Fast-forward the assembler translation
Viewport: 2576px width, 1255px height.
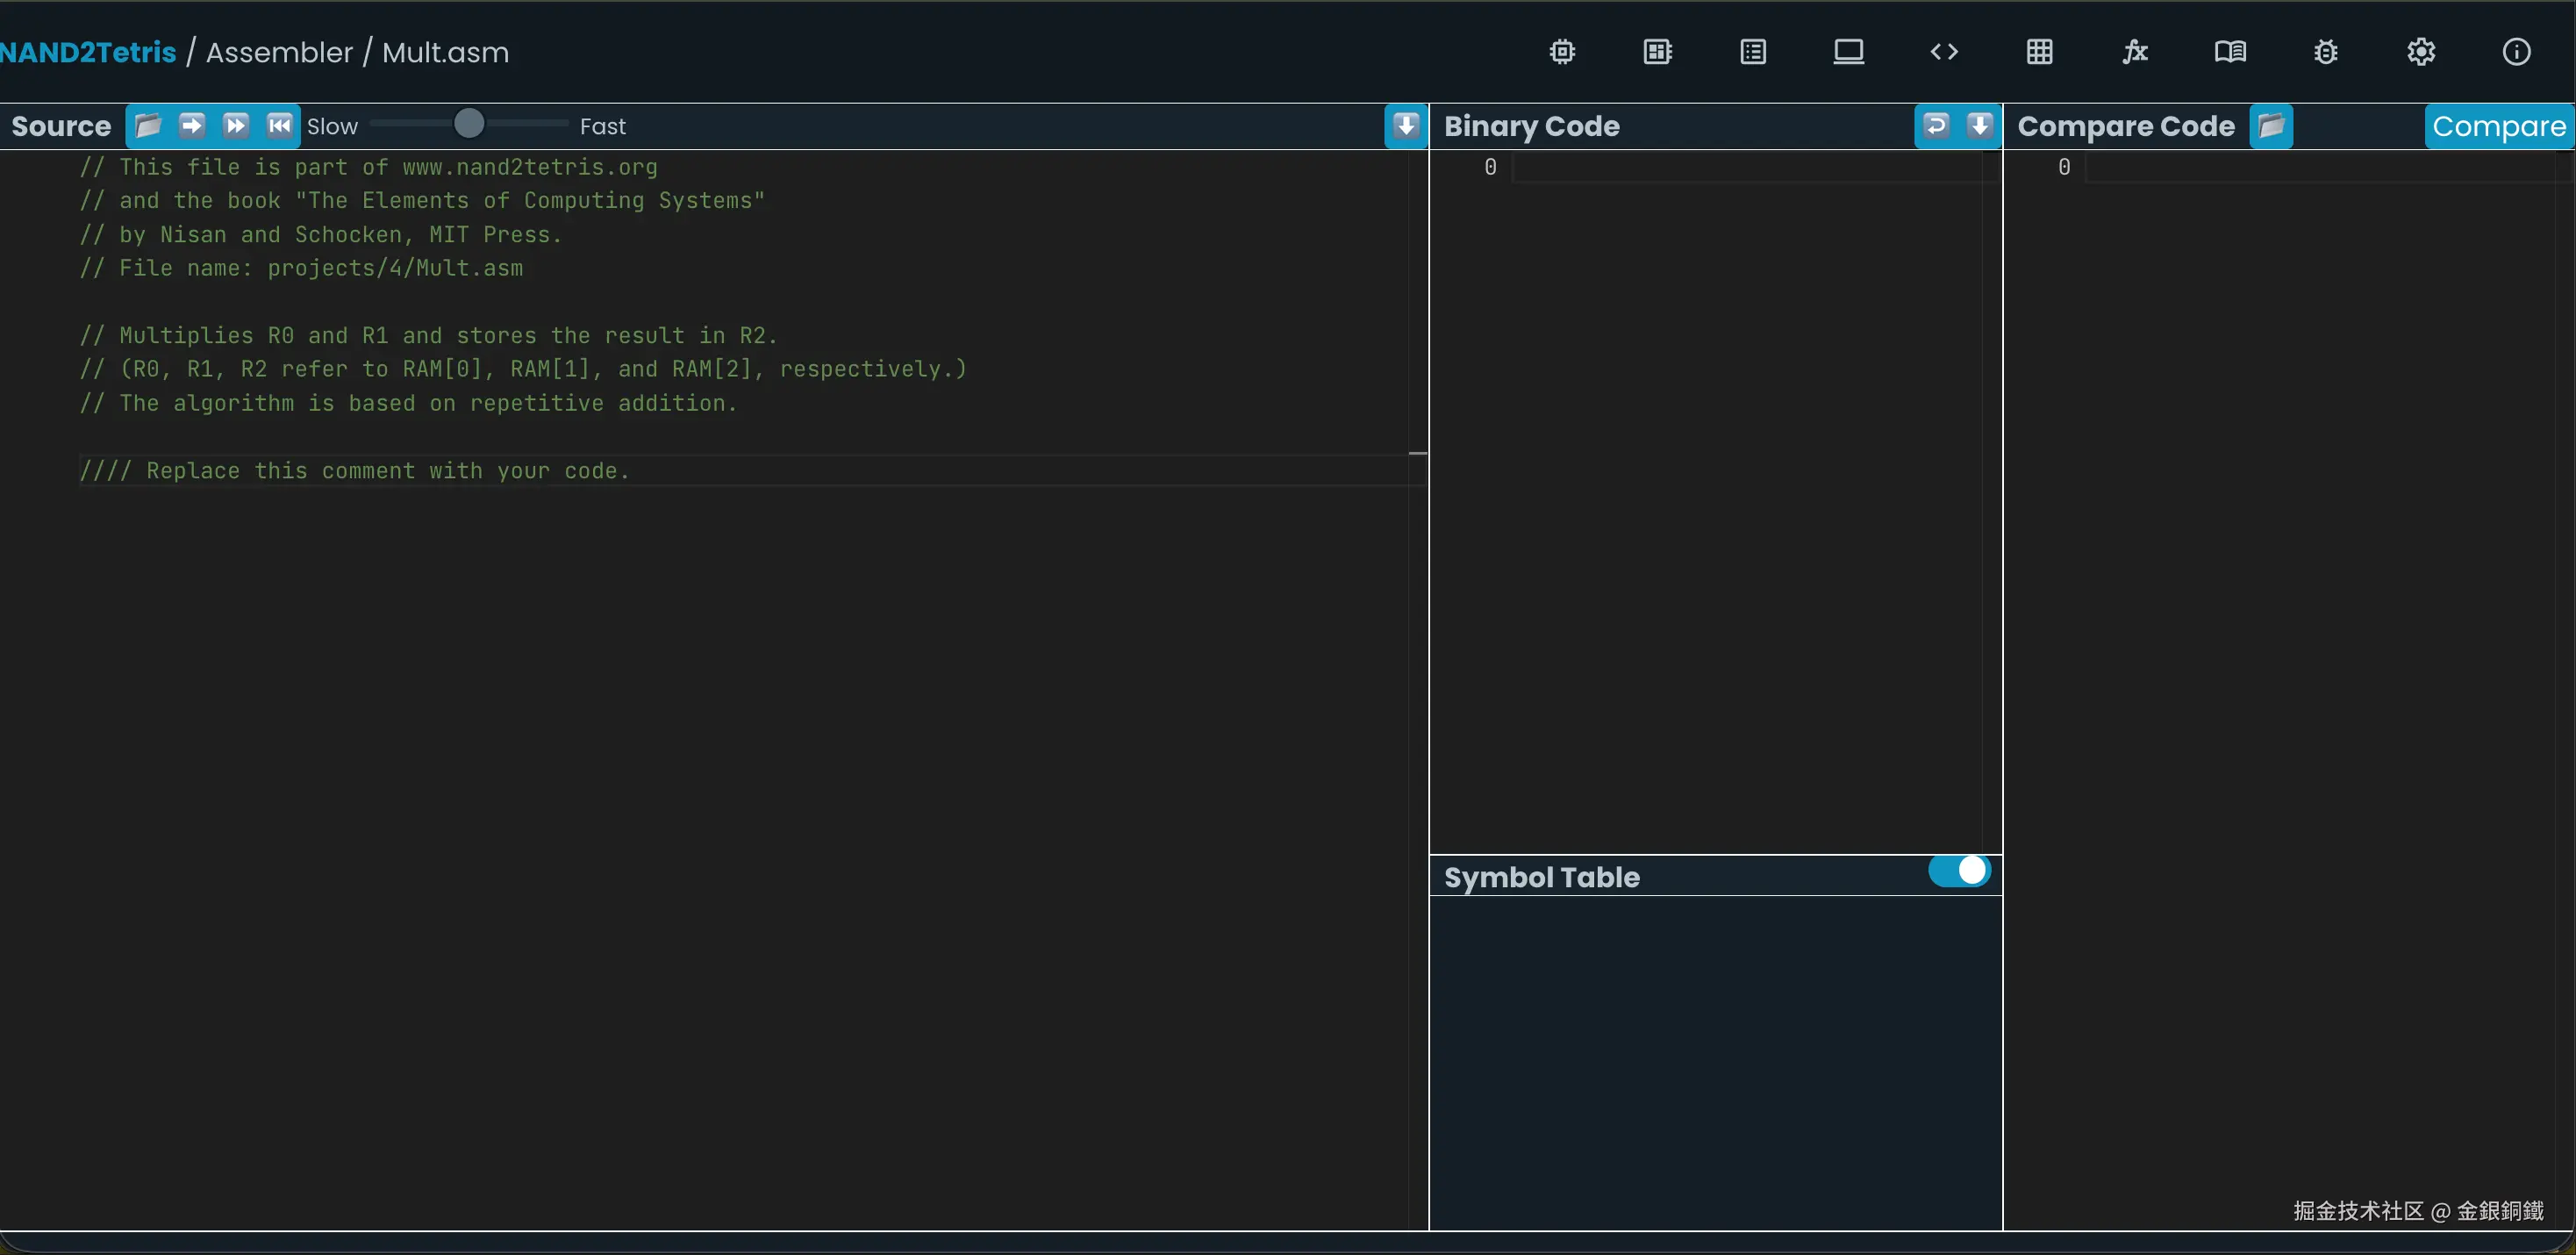[236, 126]
